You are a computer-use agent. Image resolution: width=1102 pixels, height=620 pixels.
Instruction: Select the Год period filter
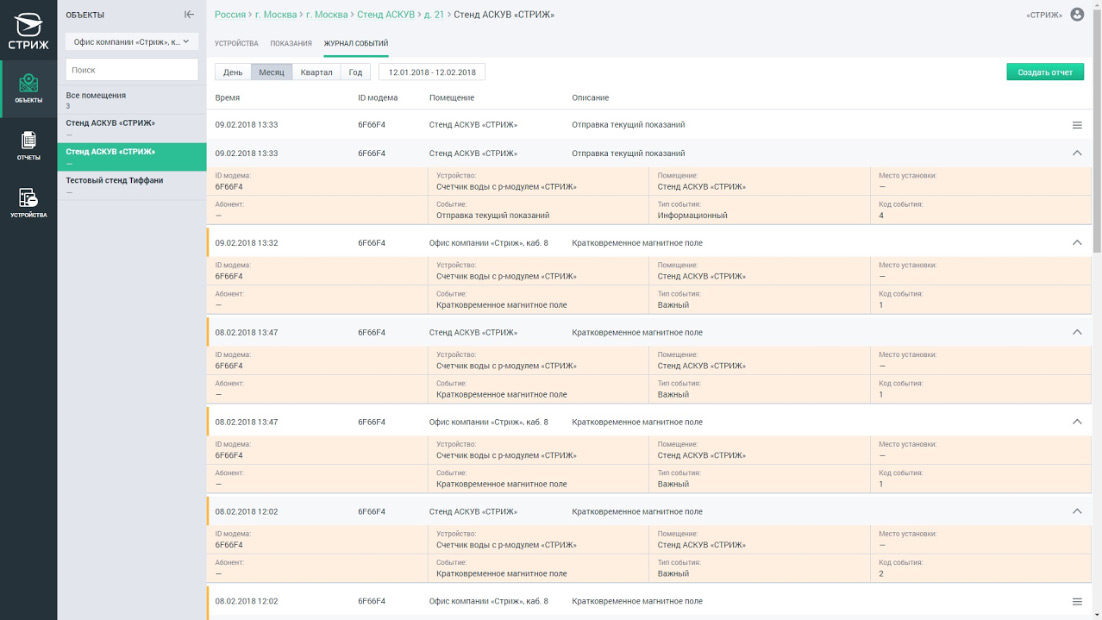click(356, 72)
